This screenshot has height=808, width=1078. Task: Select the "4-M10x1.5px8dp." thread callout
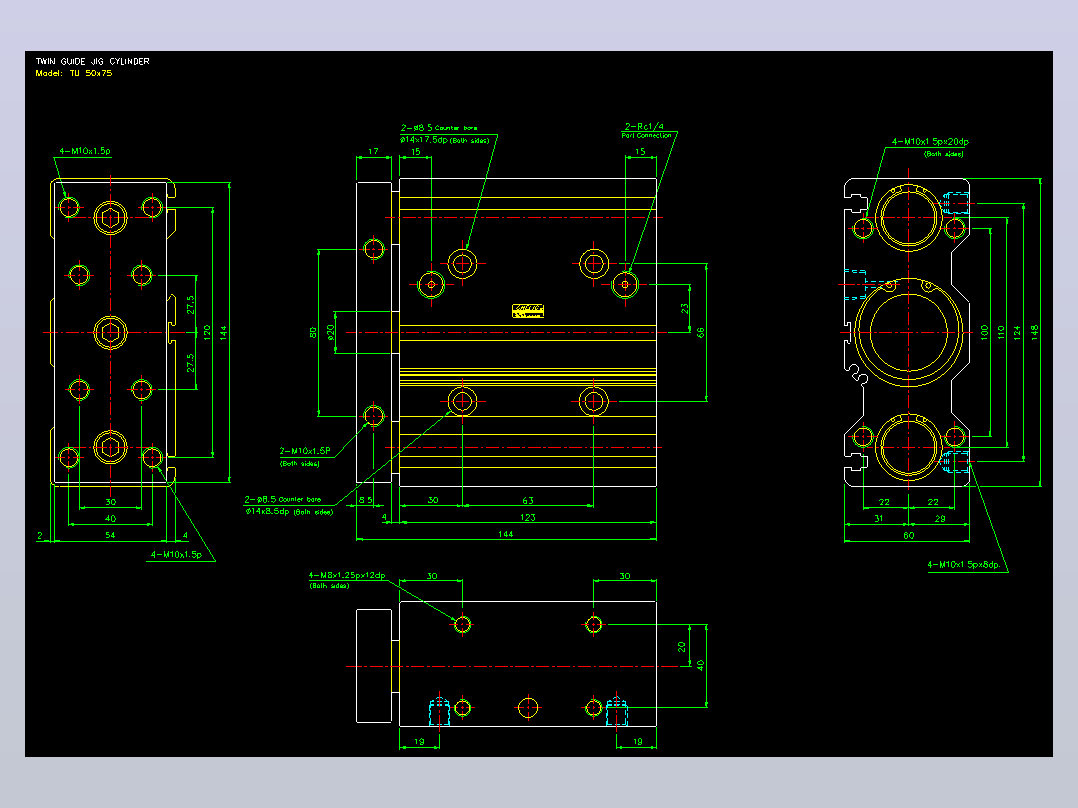click(x=966, y=565)
